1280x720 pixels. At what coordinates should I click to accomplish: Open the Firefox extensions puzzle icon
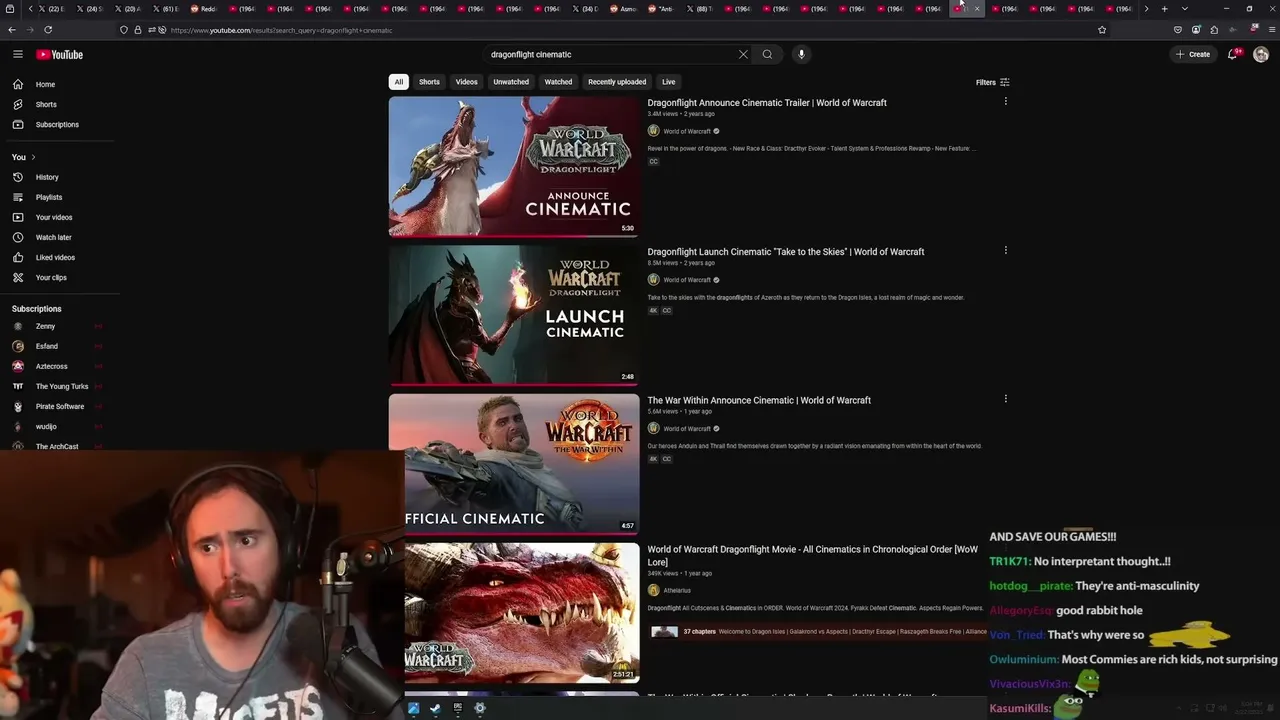(x=1214, y=30)
